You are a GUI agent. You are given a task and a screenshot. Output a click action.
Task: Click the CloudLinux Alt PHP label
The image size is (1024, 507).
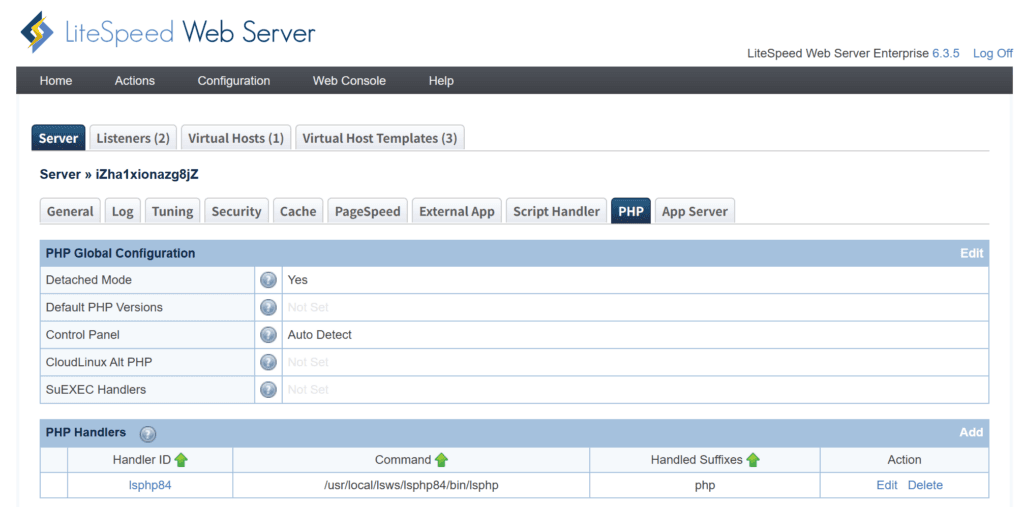pyautogui.click(x=99, y=362)
